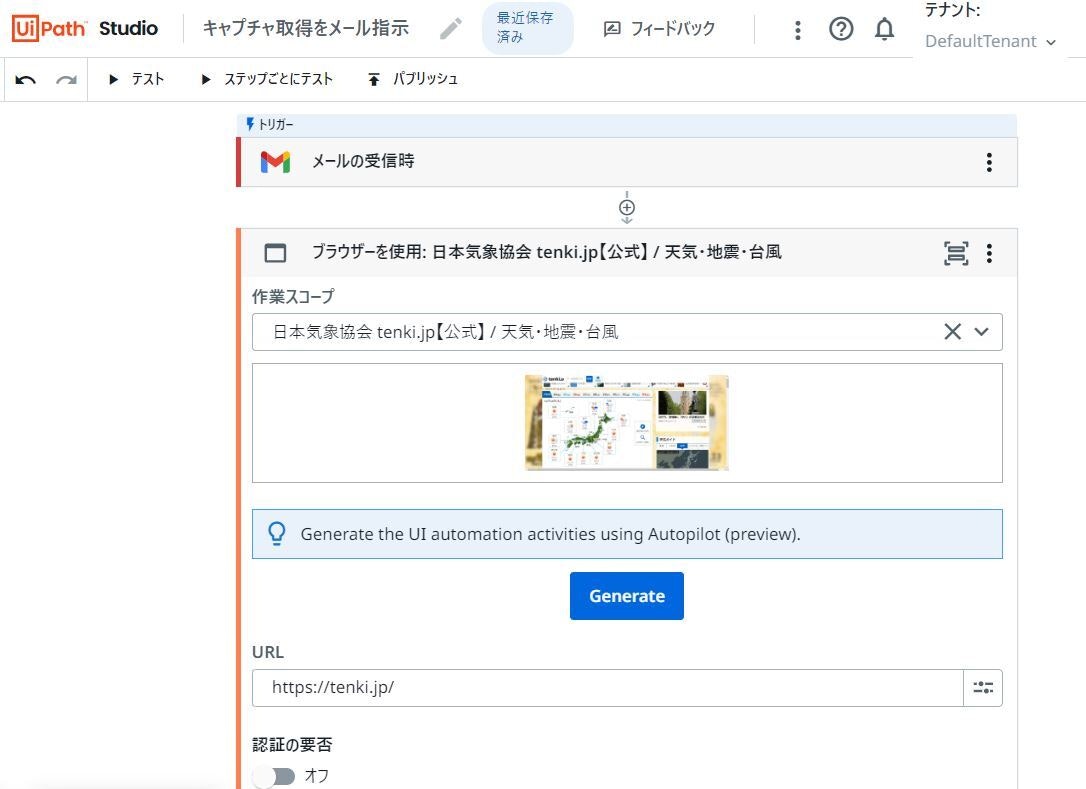Select the メールの受信時 trigger

coord(627,162)
